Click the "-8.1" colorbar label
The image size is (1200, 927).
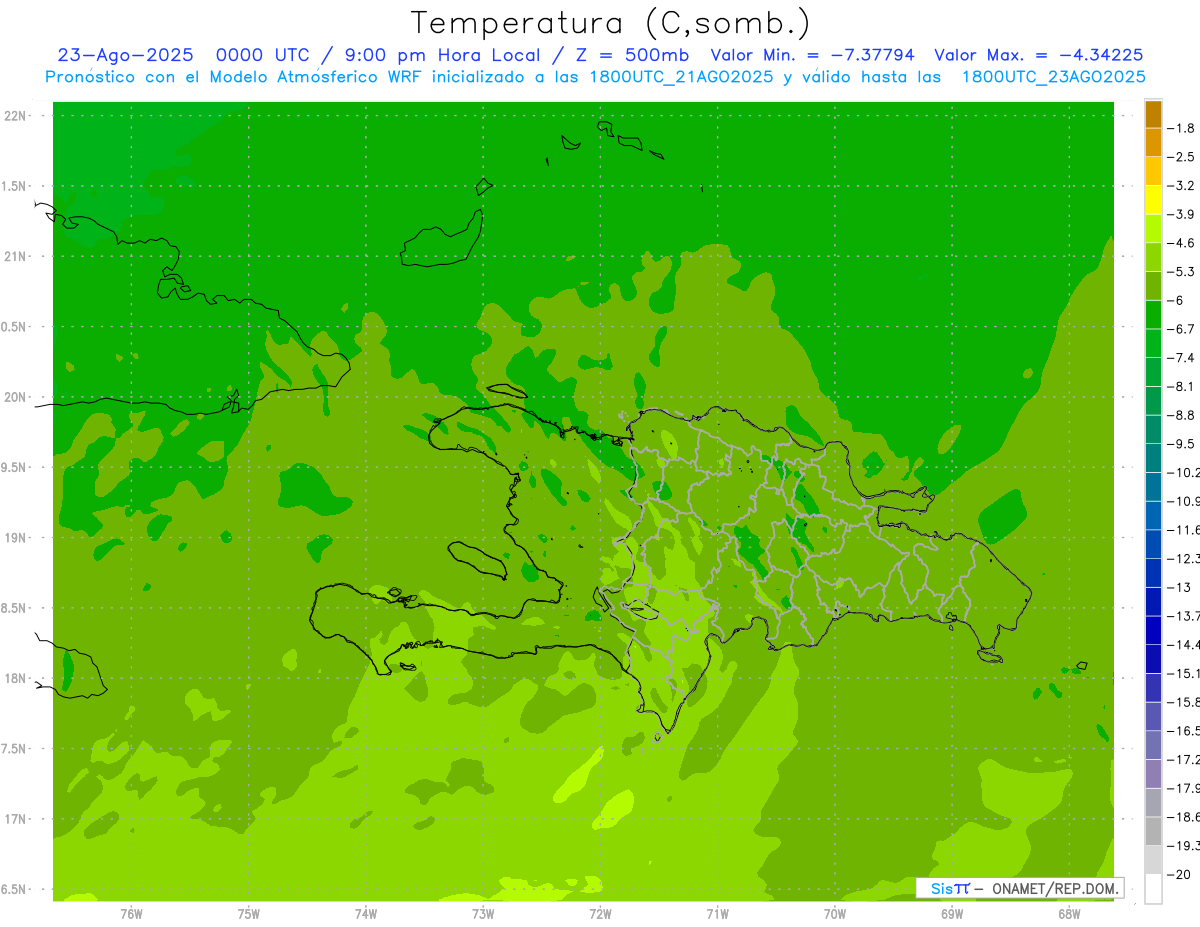[1181, 386]
